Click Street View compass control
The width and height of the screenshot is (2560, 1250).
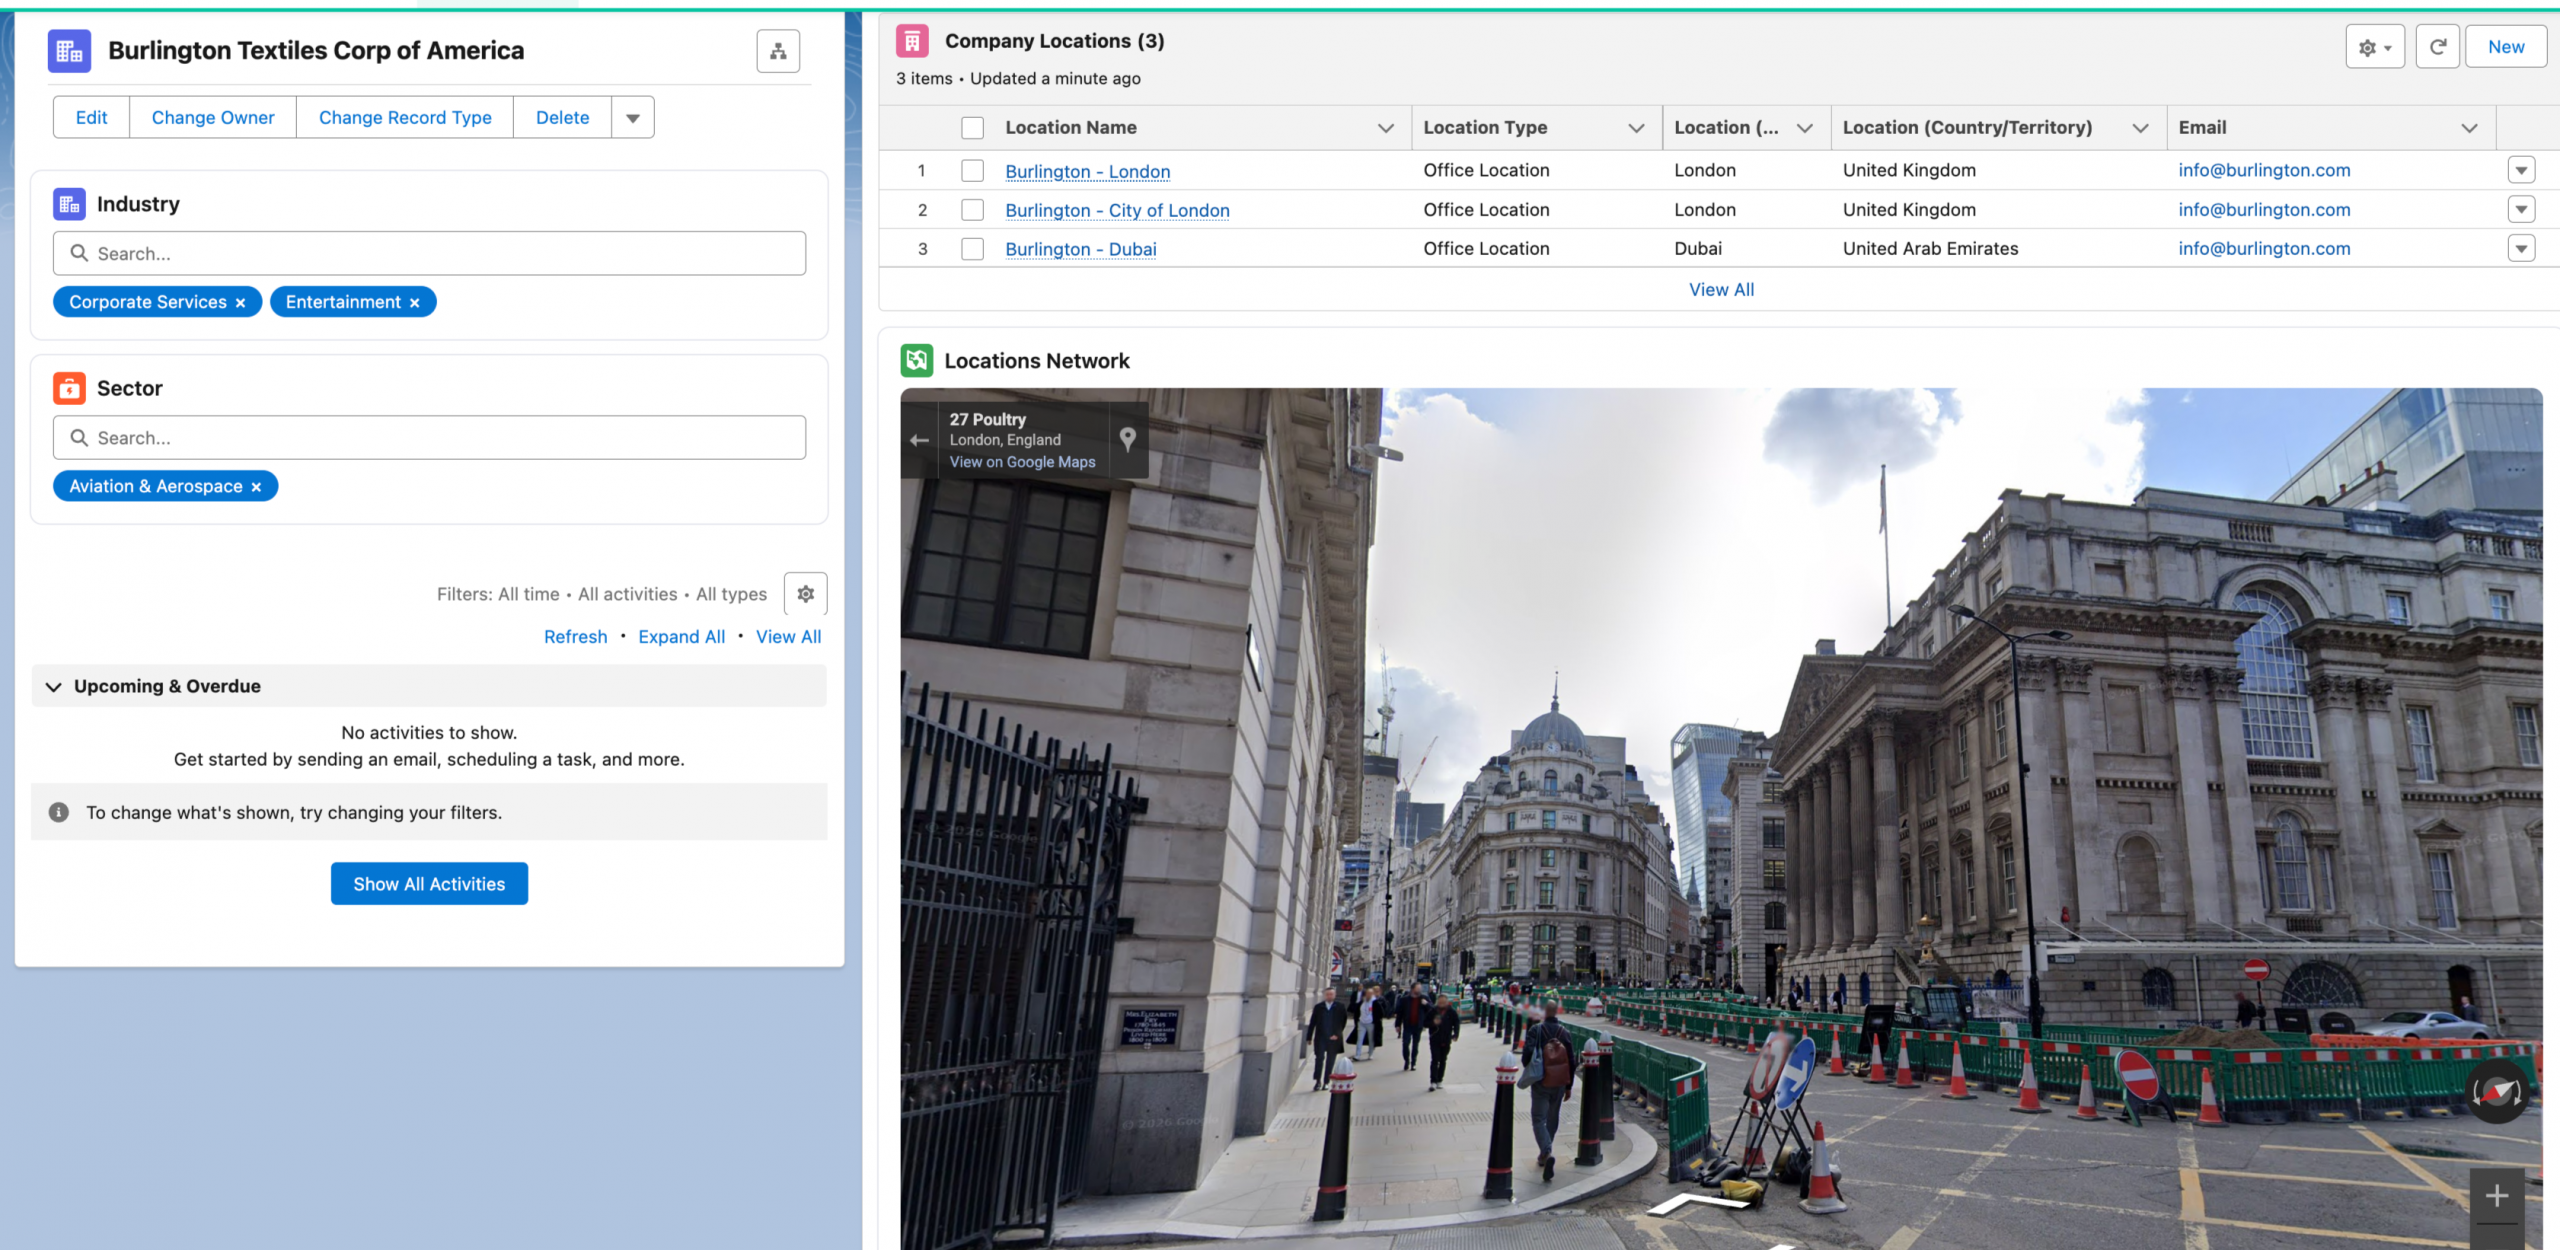coord(2496,1091)
